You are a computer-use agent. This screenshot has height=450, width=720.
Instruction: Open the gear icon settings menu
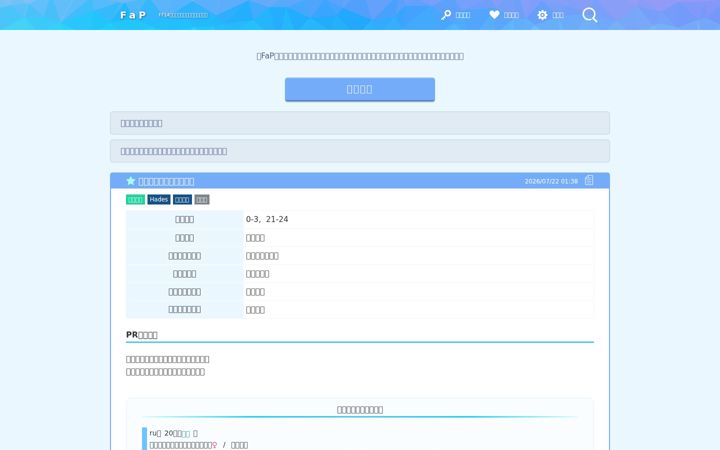(551, 15)
